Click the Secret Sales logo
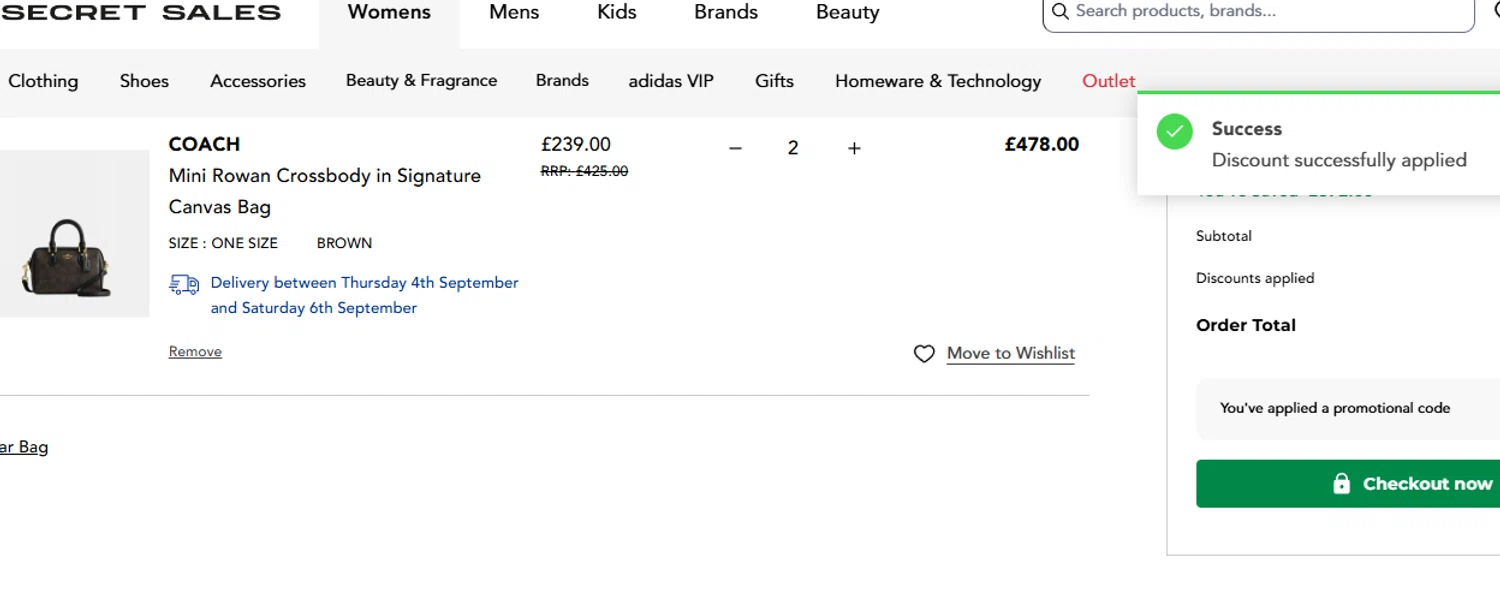1500x613 pixels. [x=141, y=13]
